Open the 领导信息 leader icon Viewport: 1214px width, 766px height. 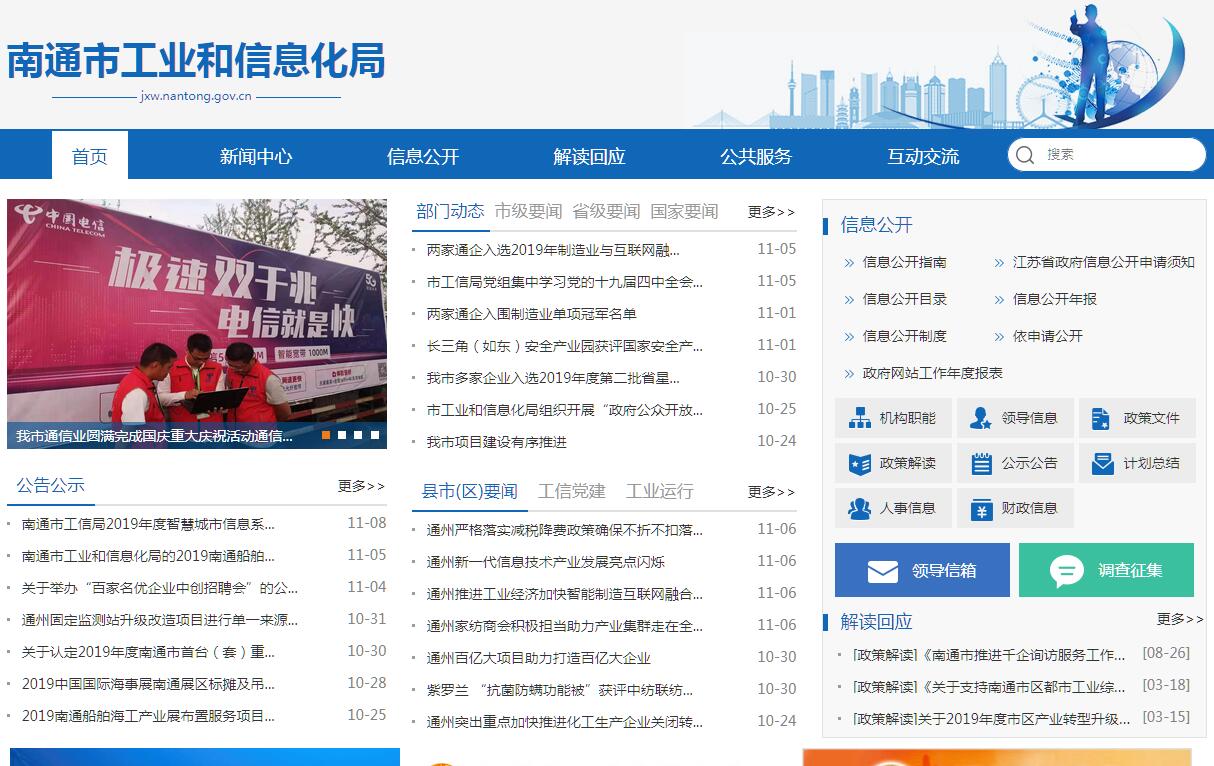[981, 418]
